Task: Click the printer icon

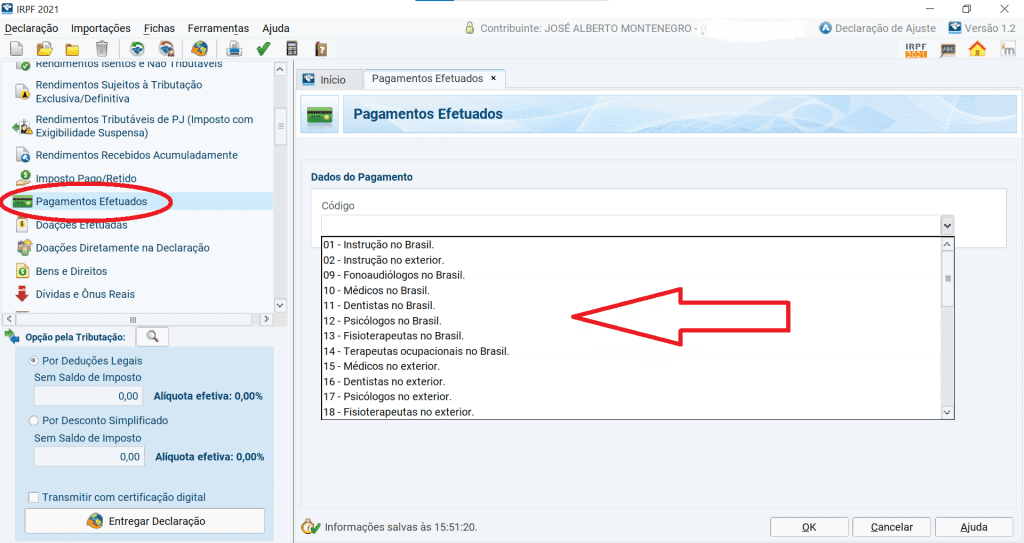Action: (x=234, y=48)
